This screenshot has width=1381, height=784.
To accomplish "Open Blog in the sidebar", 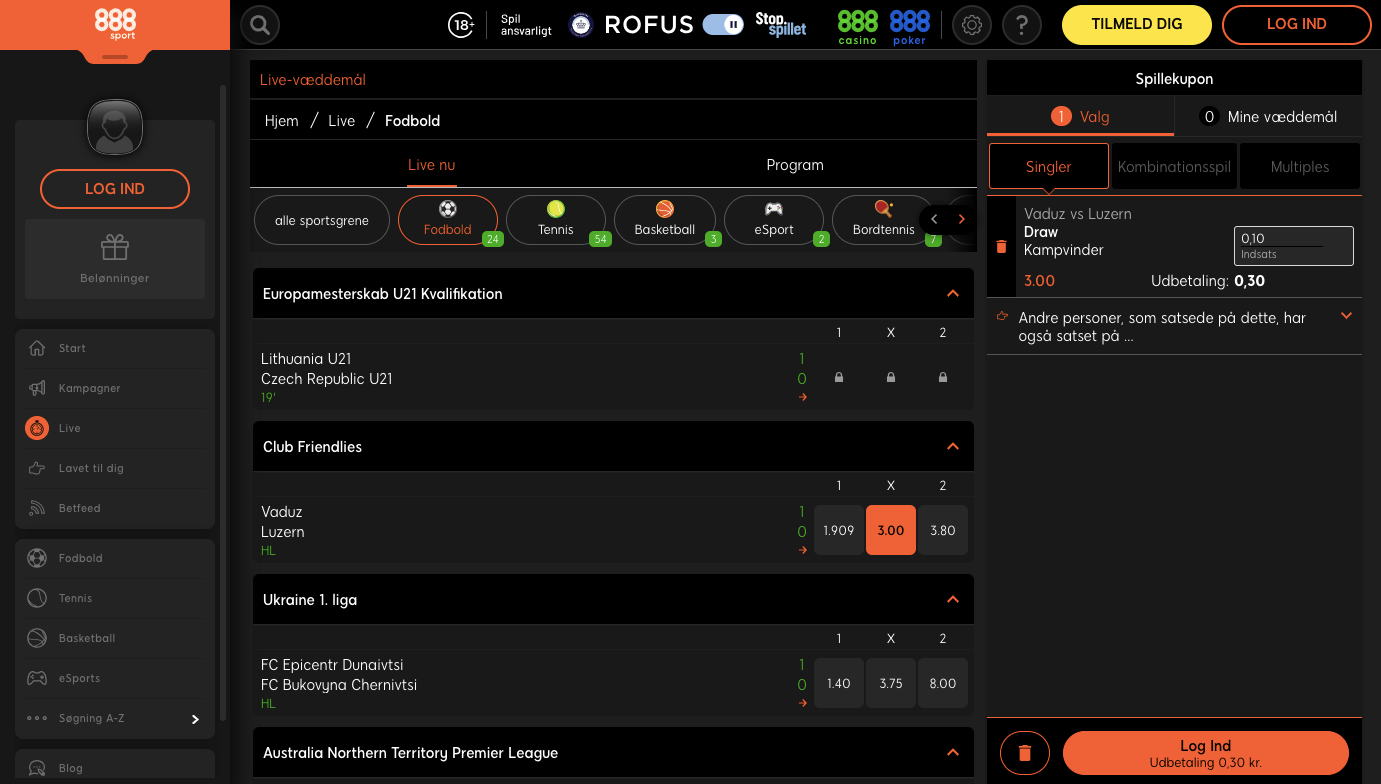I will coord(115,768).
